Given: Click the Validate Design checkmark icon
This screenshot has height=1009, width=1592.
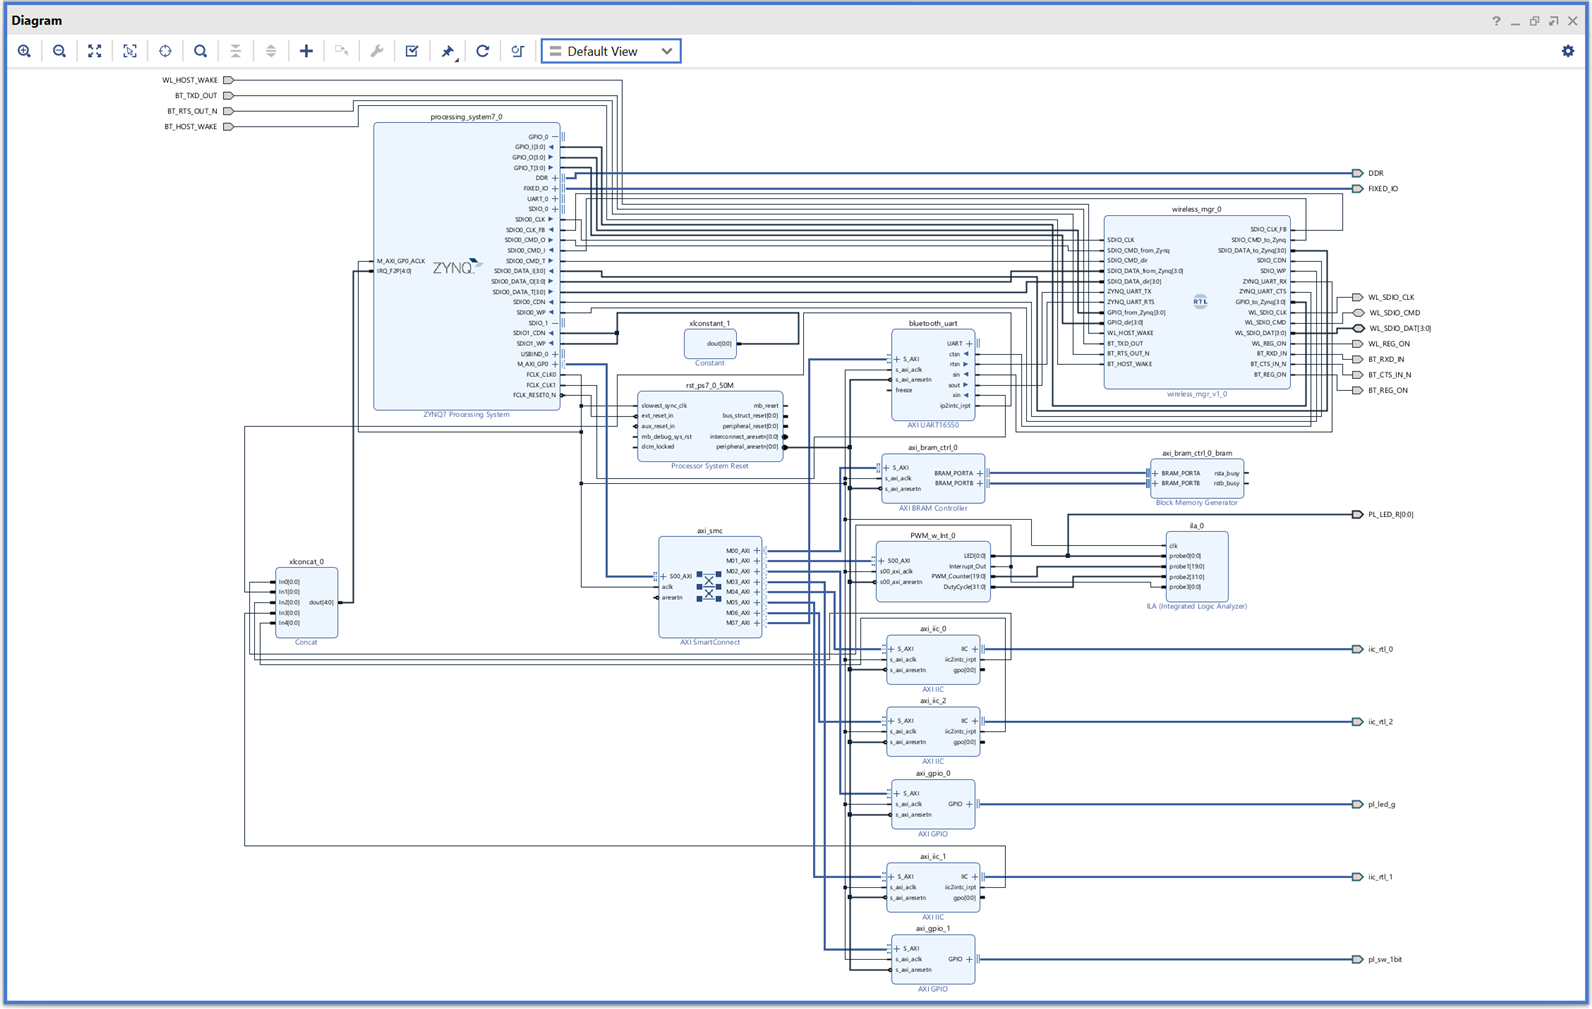Looking at the screenshot, I should coord(412,51).
